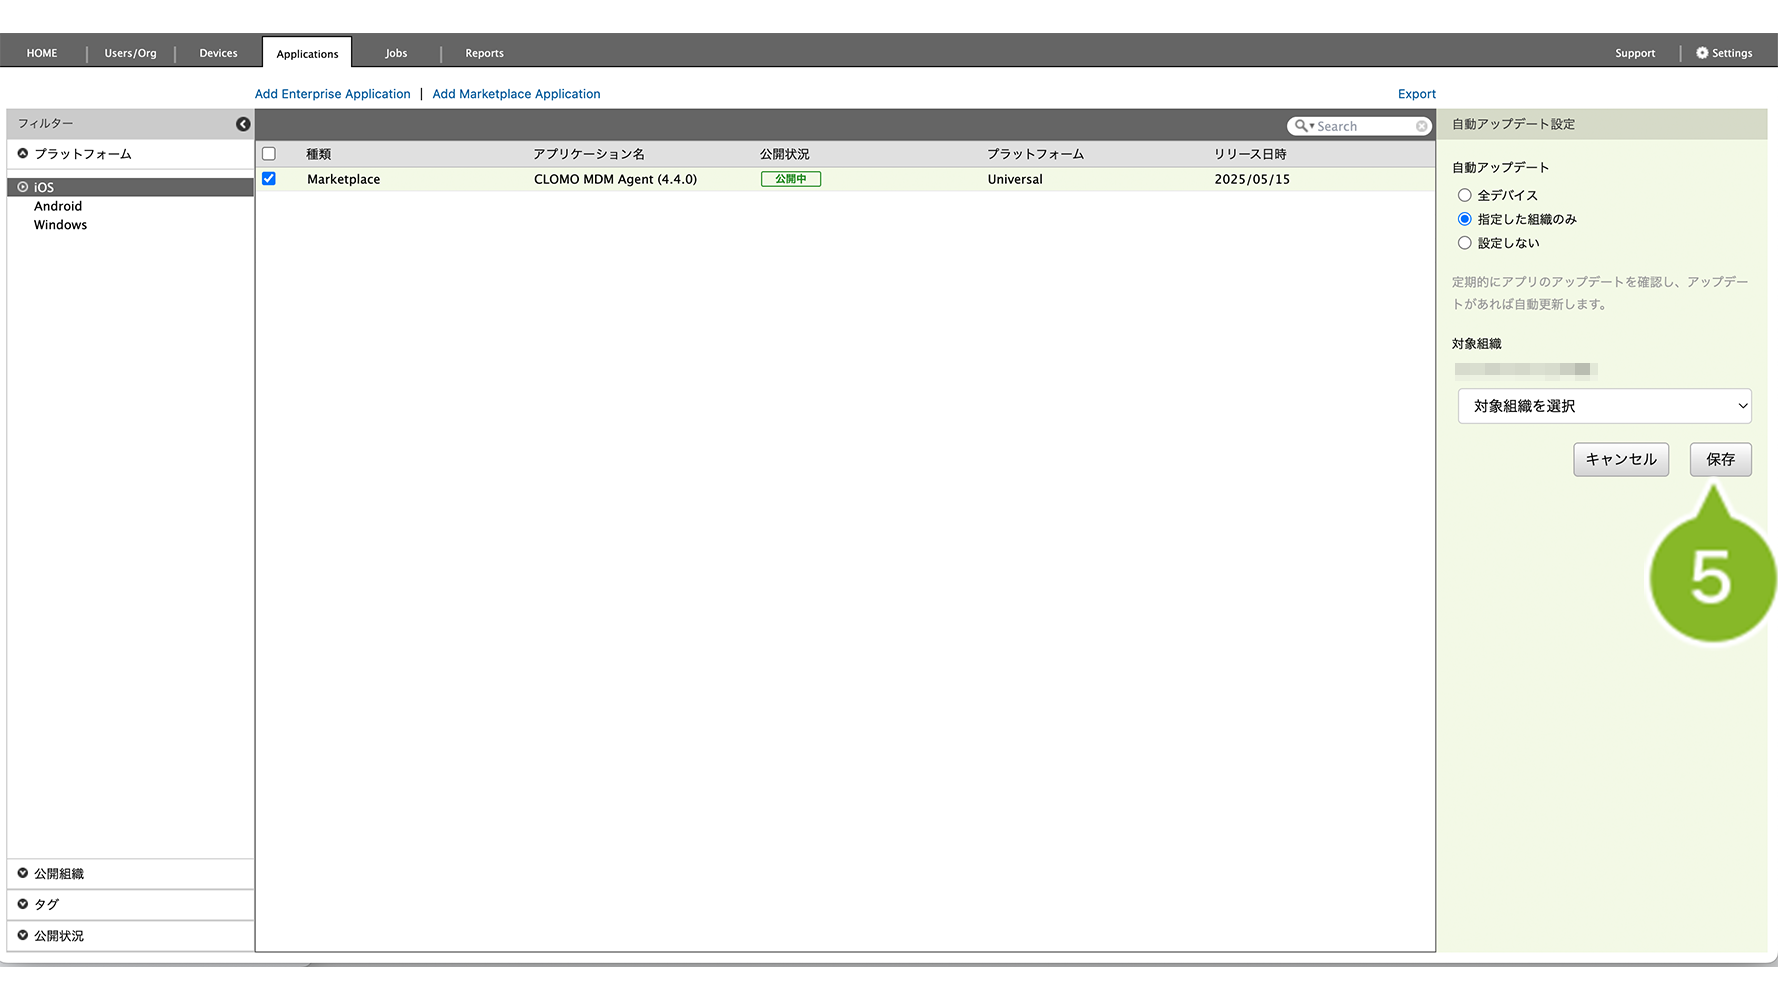
Task: Open the 対象組織を選択 dropdown
Action: pos(1604,406)
